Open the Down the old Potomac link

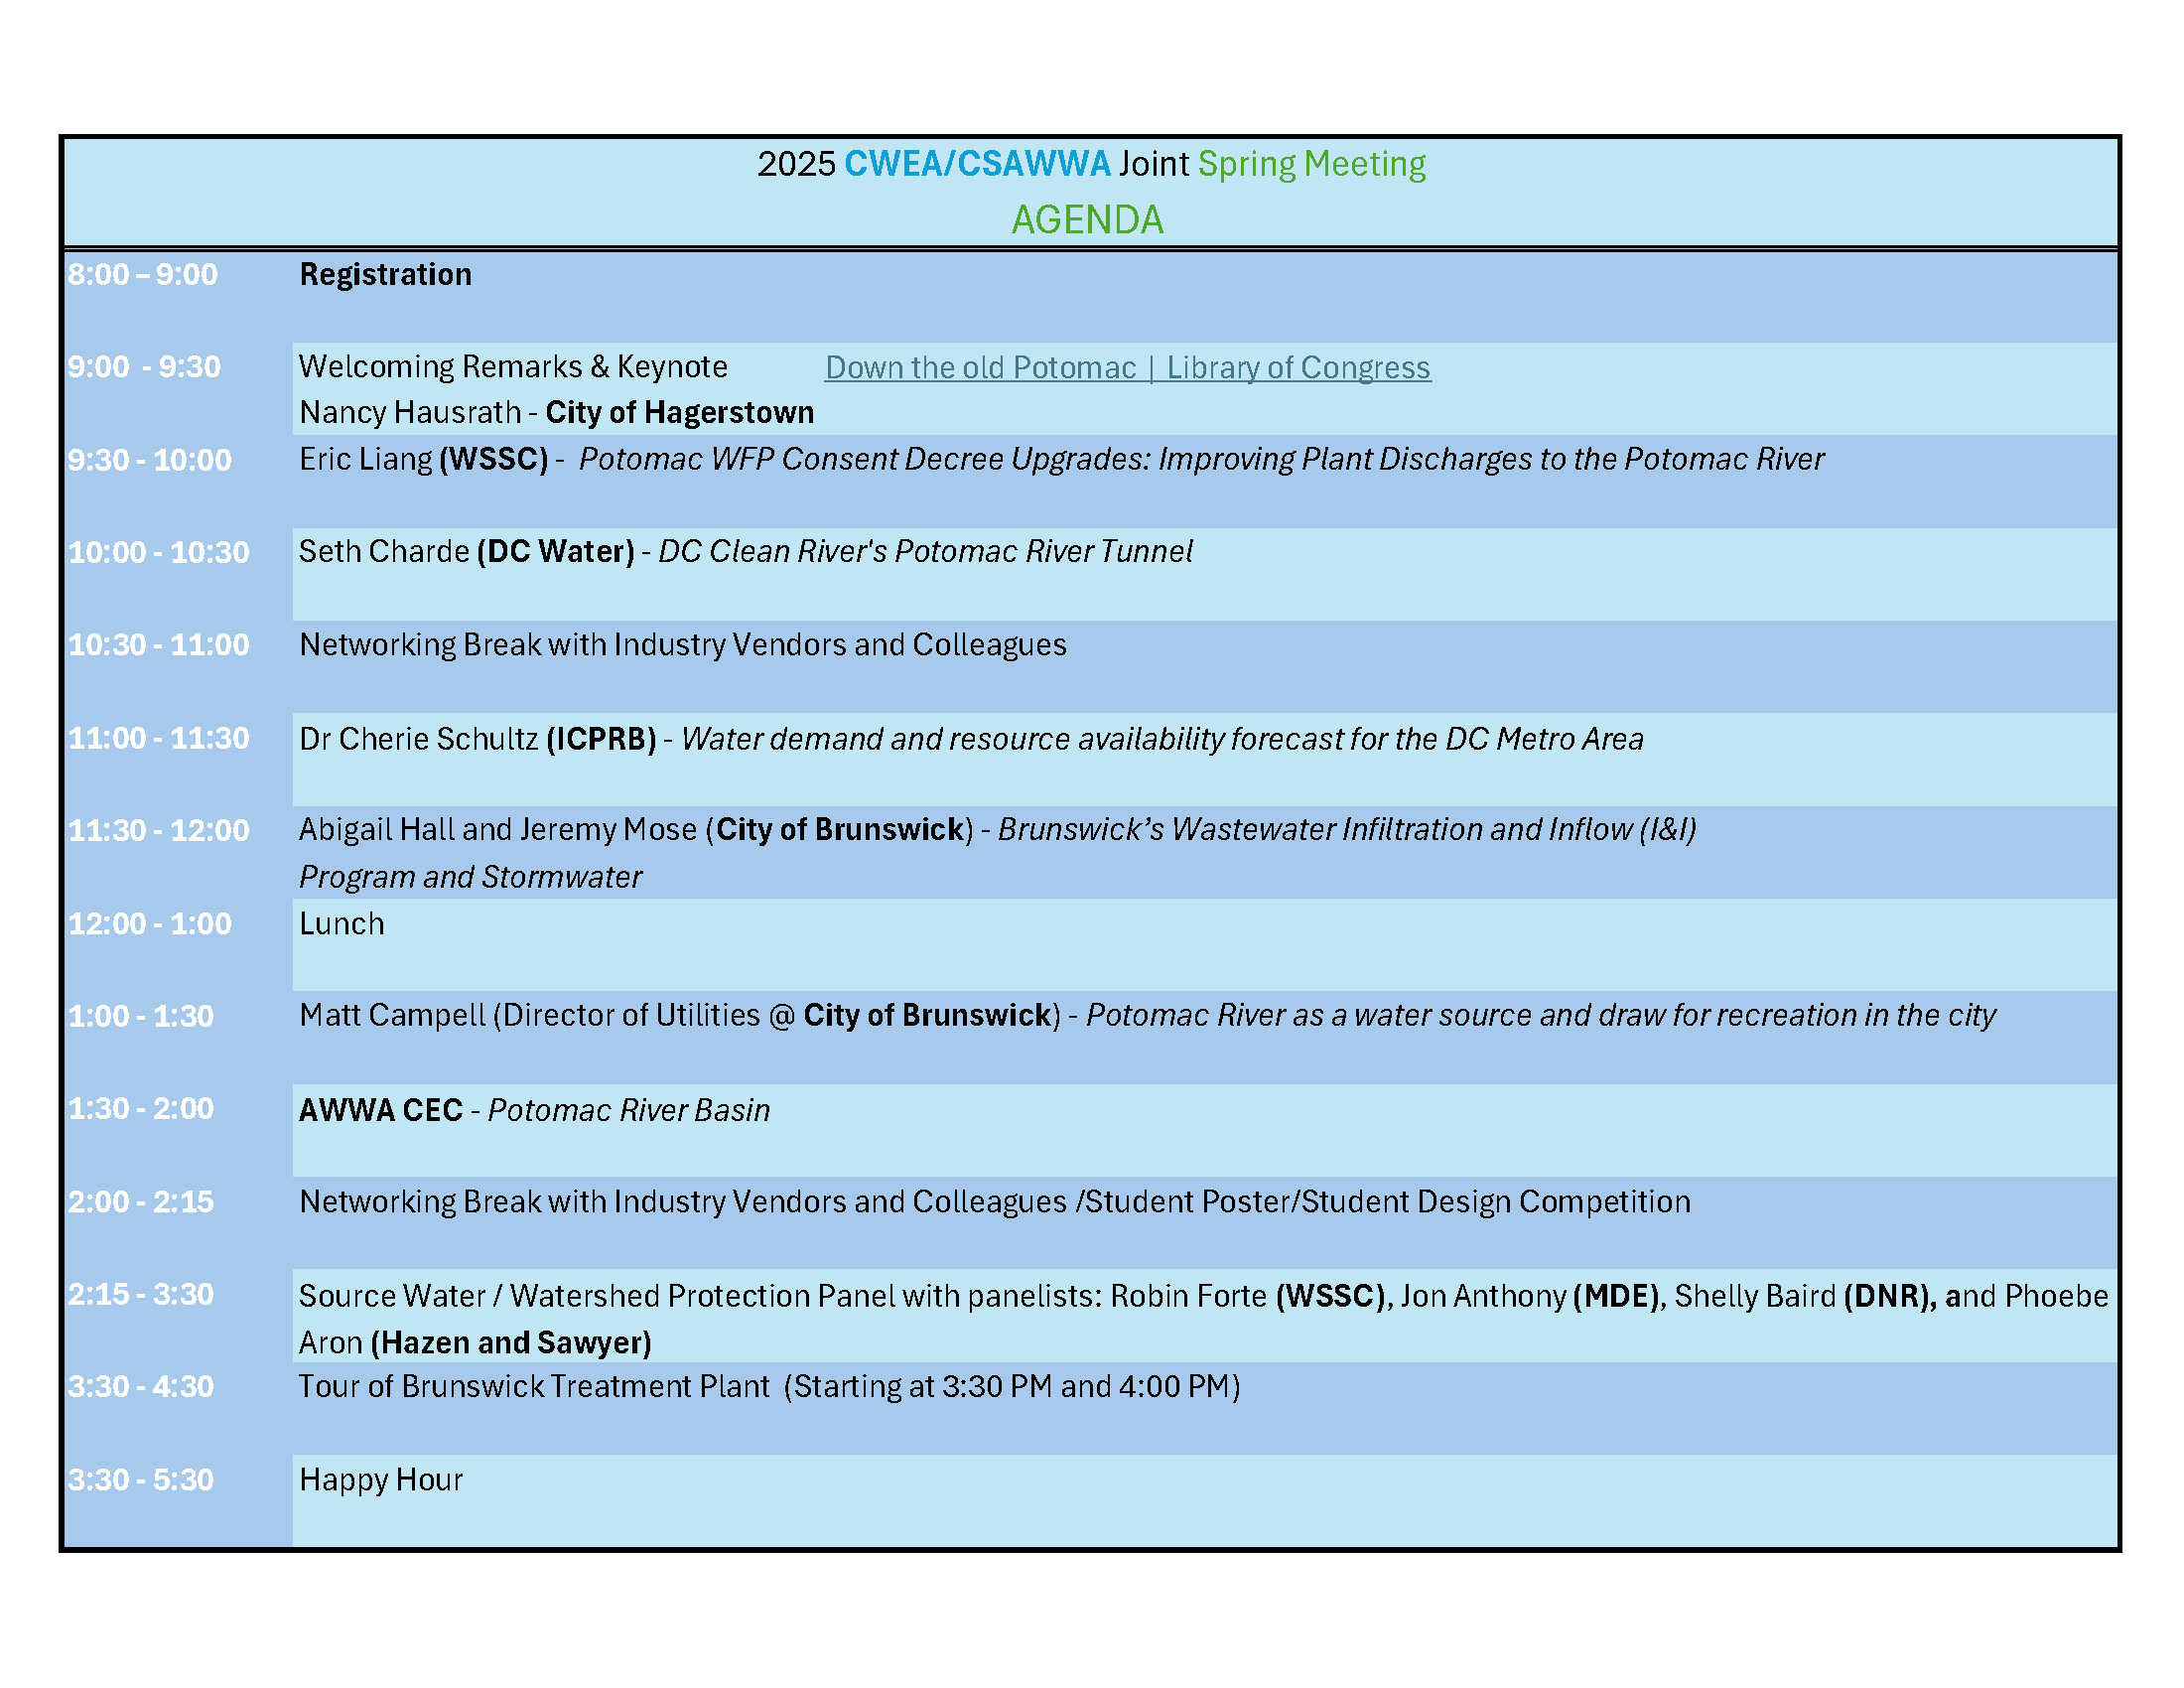pos(1127,367)
